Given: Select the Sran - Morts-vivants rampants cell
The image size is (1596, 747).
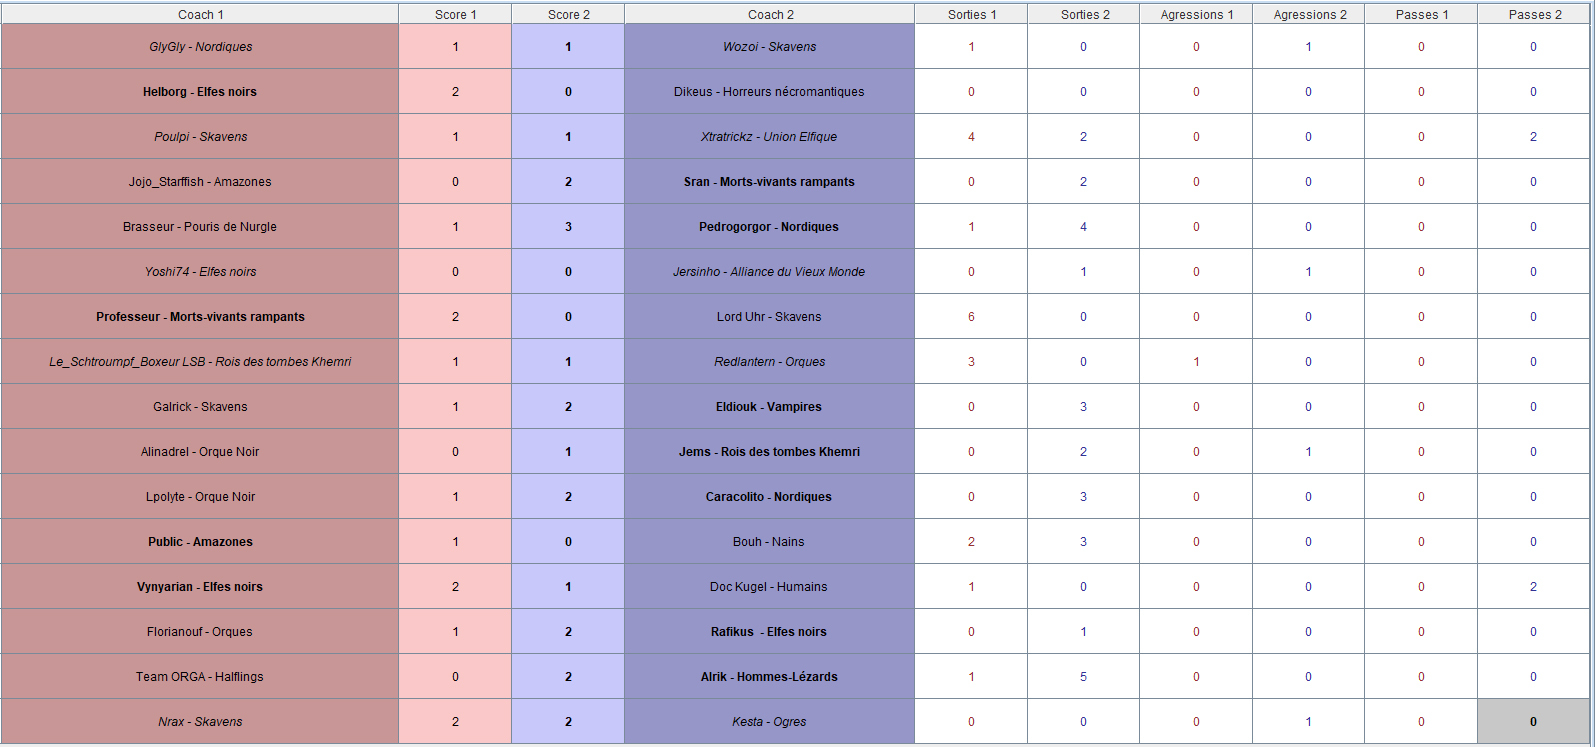Looking at the screenshot, I should (x=770, y=182).
